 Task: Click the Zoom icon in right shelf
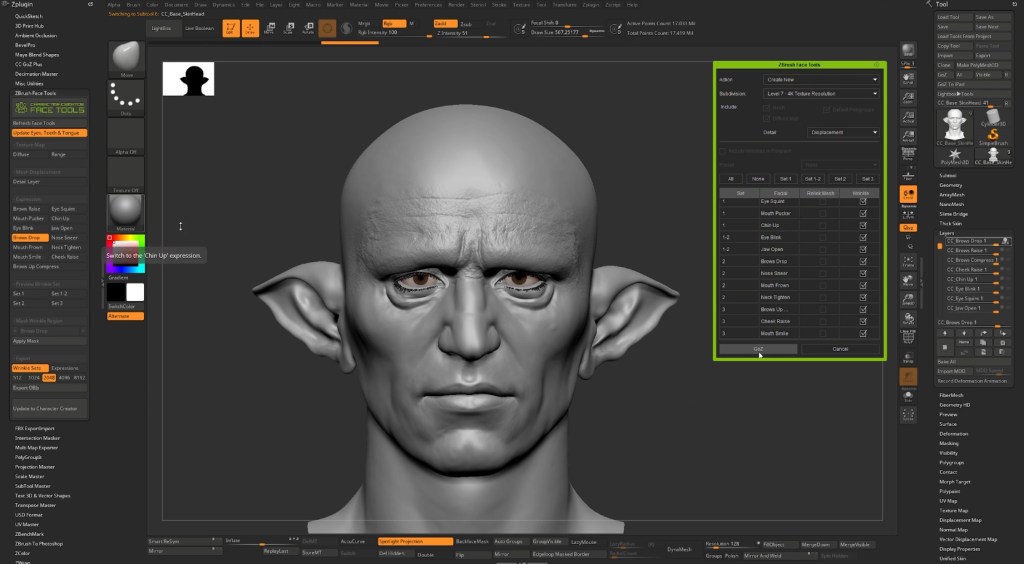908,99
